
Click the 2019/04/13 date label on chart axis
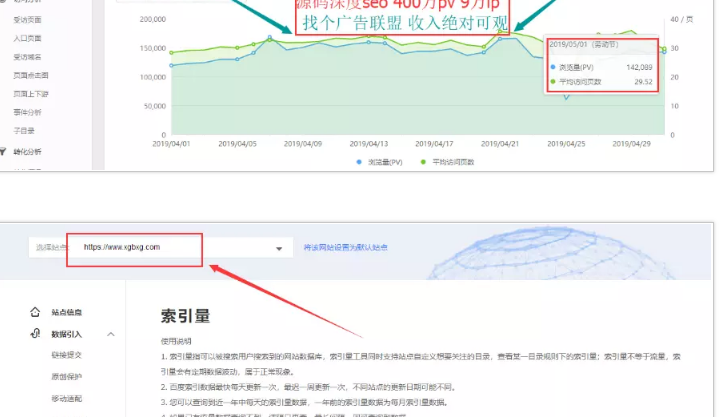click(368, 144)
